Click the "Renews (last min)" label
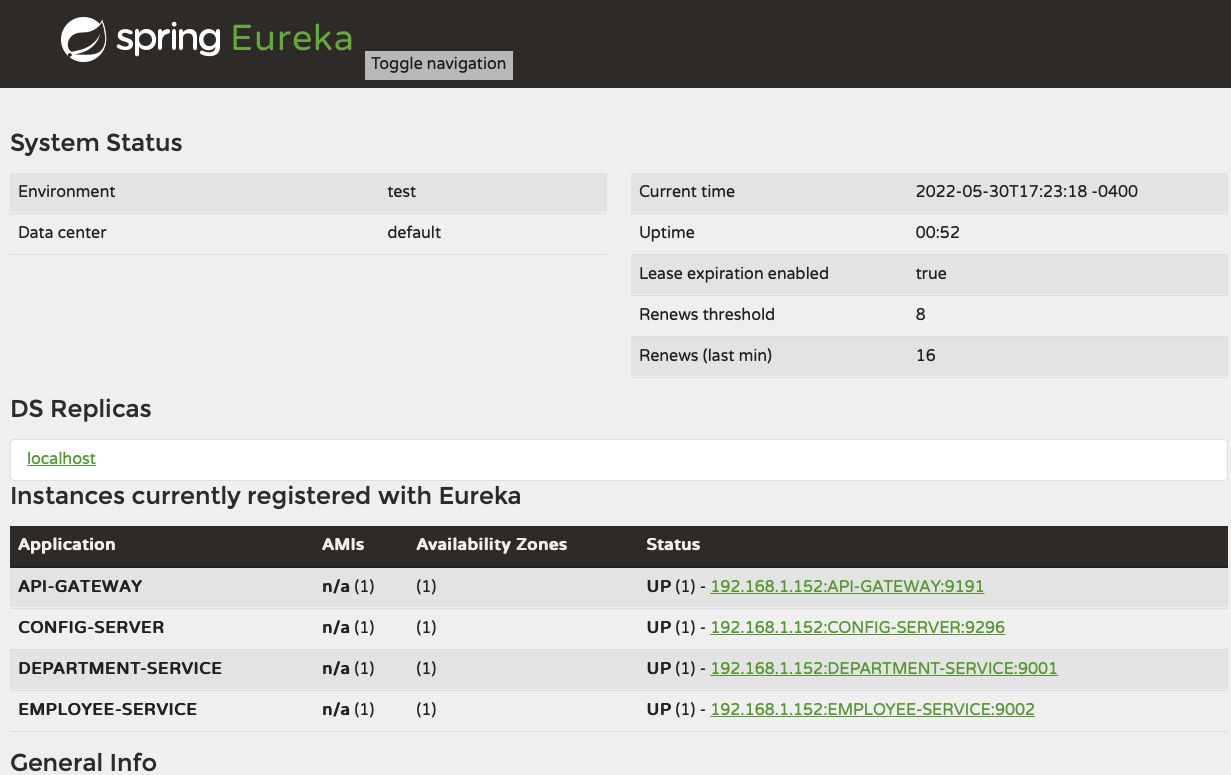 click(705, 355)
